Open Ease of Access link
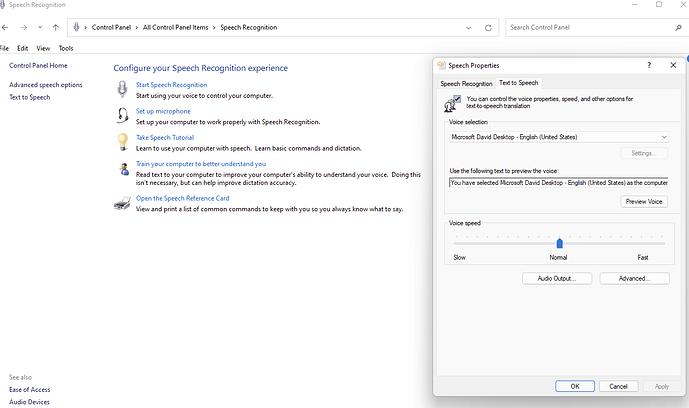This screenshot has width=689, height=408. 29,390
